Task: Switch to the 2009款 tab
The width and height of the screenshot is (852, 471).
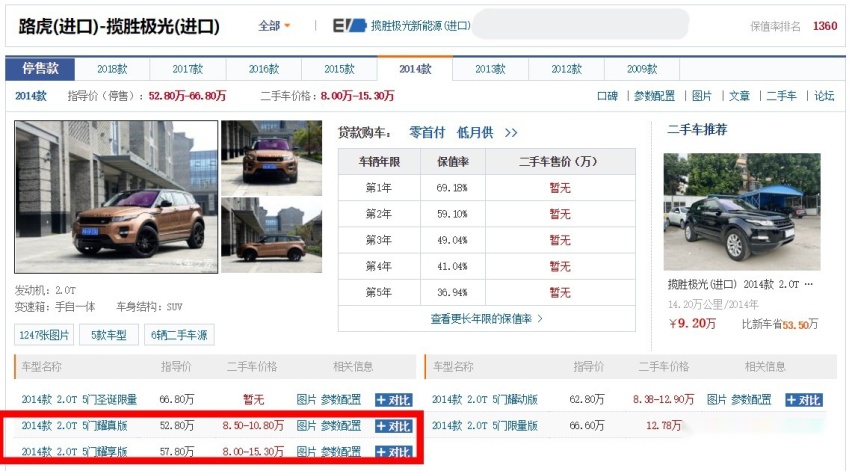Action: (642, 69)
